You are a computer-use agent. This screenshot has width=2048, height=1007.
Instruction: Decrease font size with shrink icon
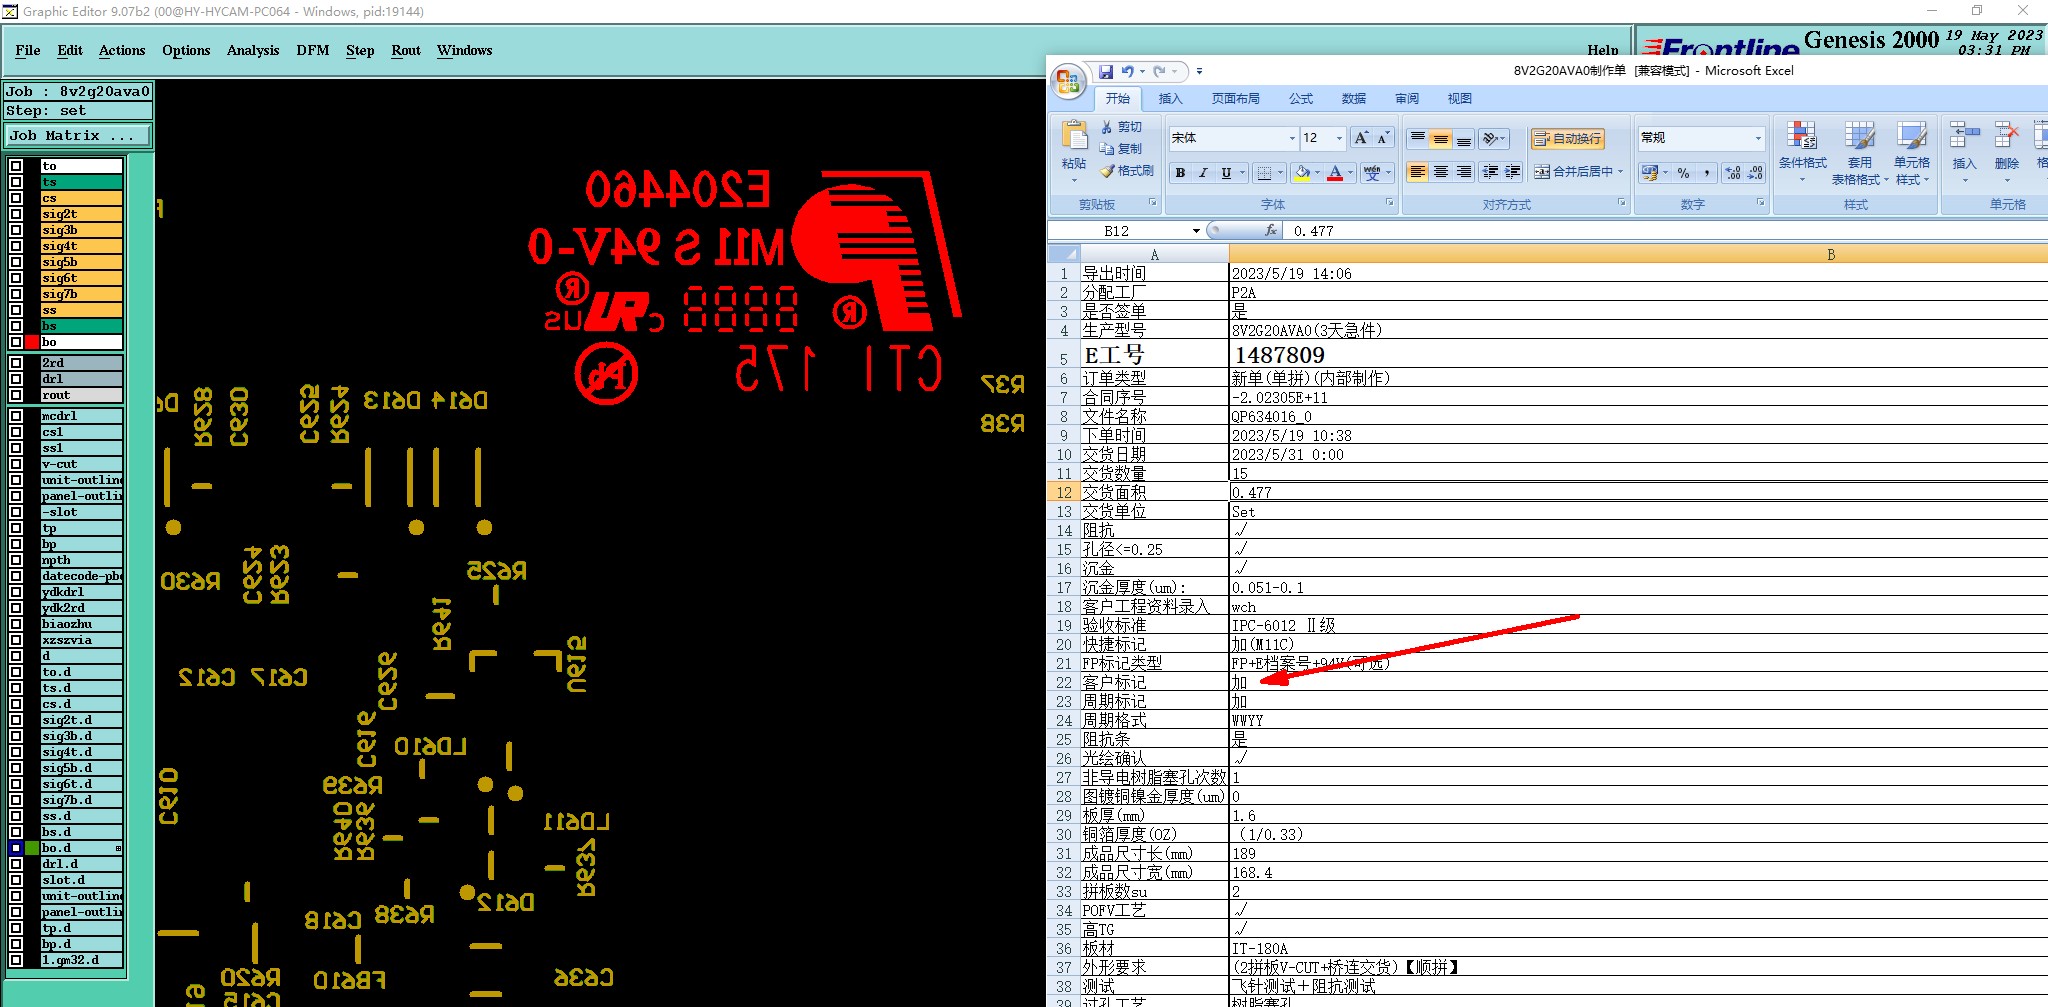1383,138
